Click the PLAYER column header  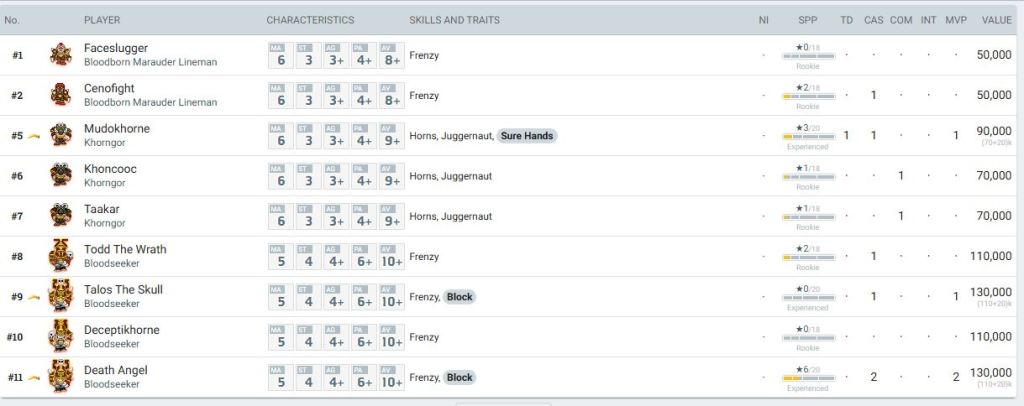pos(102,20)
